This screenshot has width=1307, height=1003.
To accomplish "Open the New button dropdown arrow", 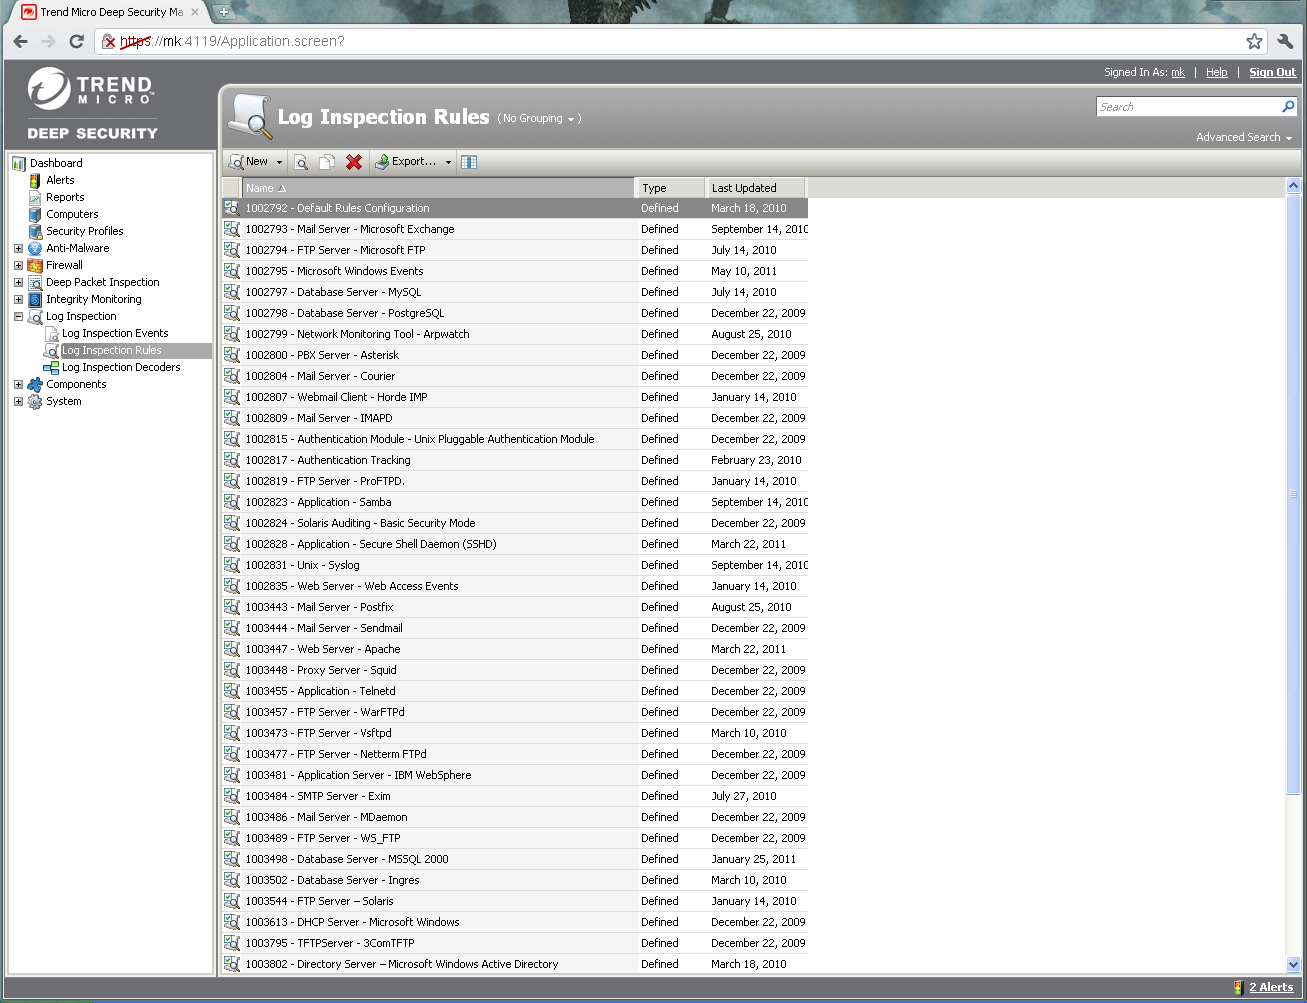I will 279,162.
